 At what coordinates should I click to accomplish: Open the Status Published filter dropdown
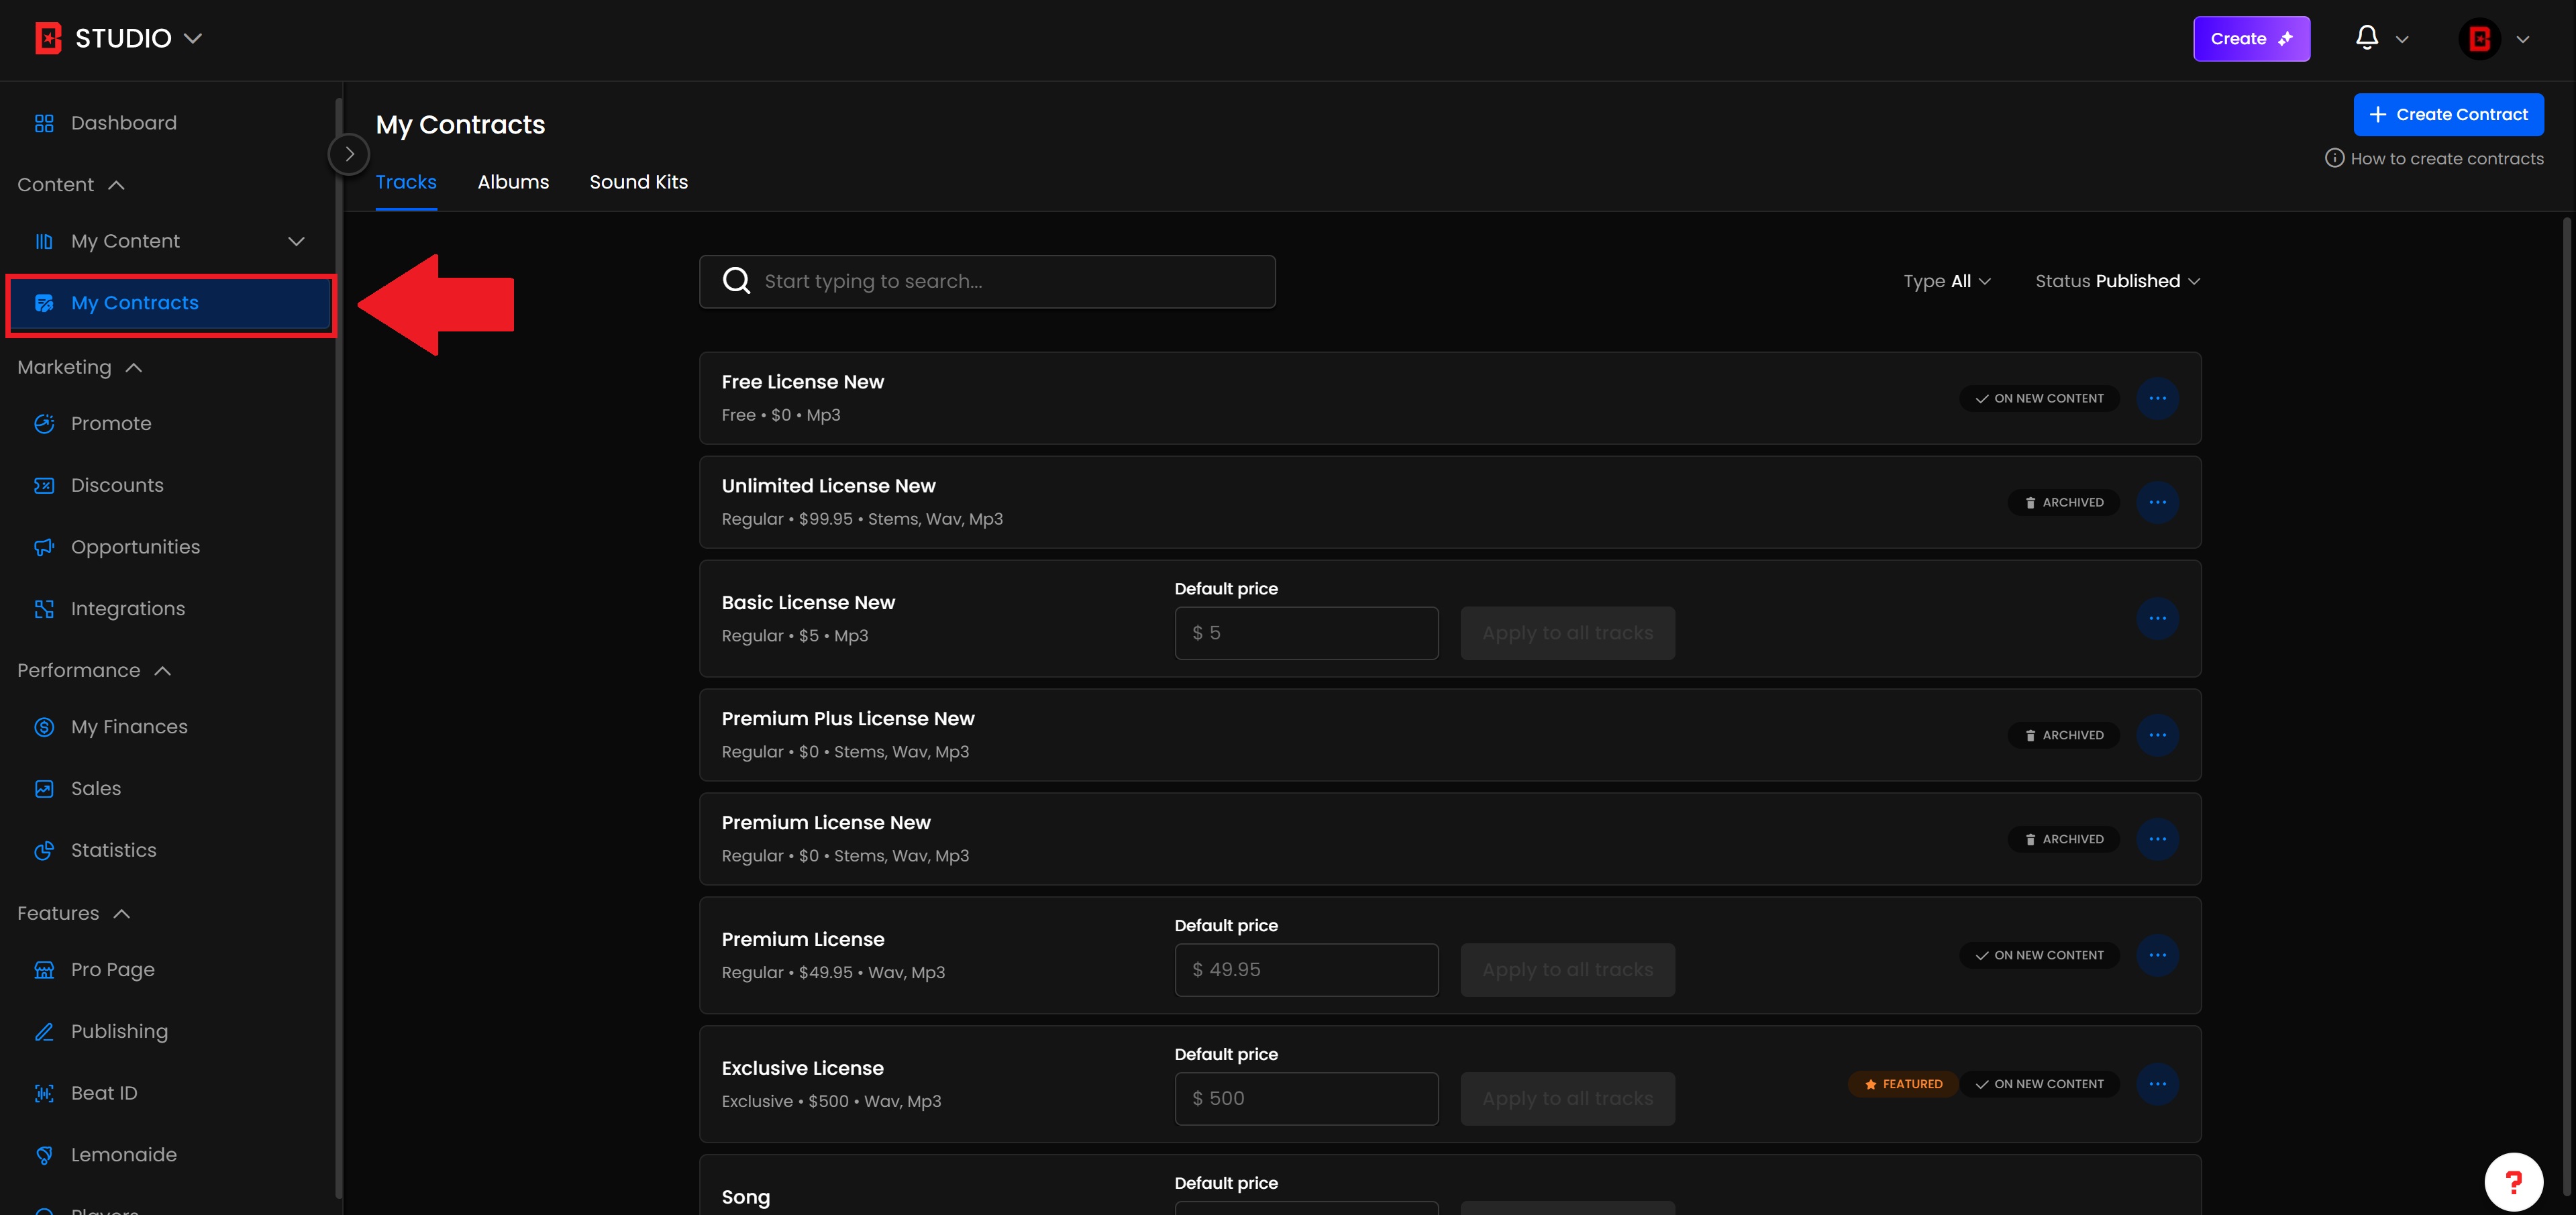pos(2117,281)
